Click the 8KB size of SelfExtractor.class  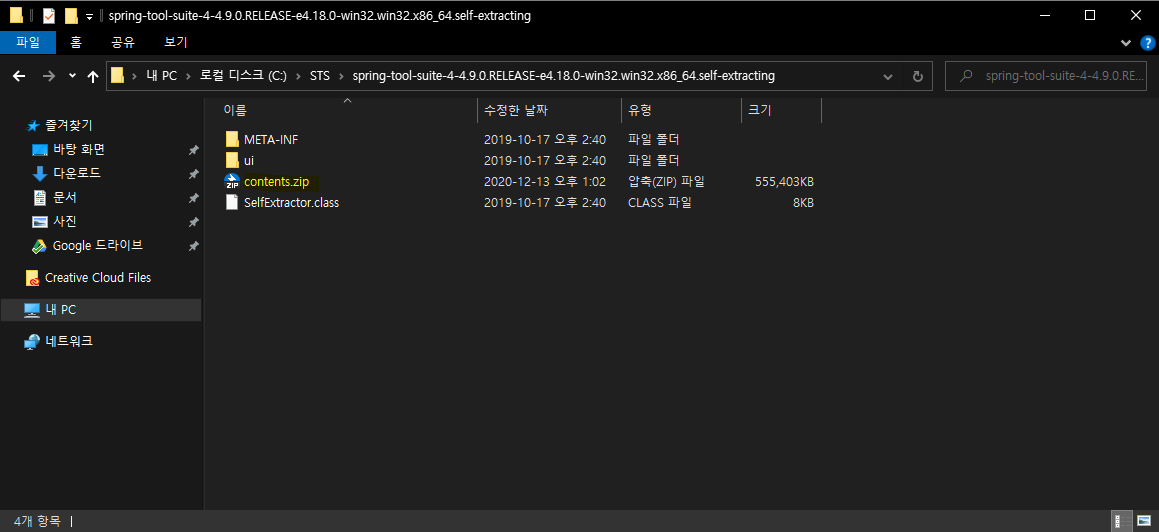[803, 202]
